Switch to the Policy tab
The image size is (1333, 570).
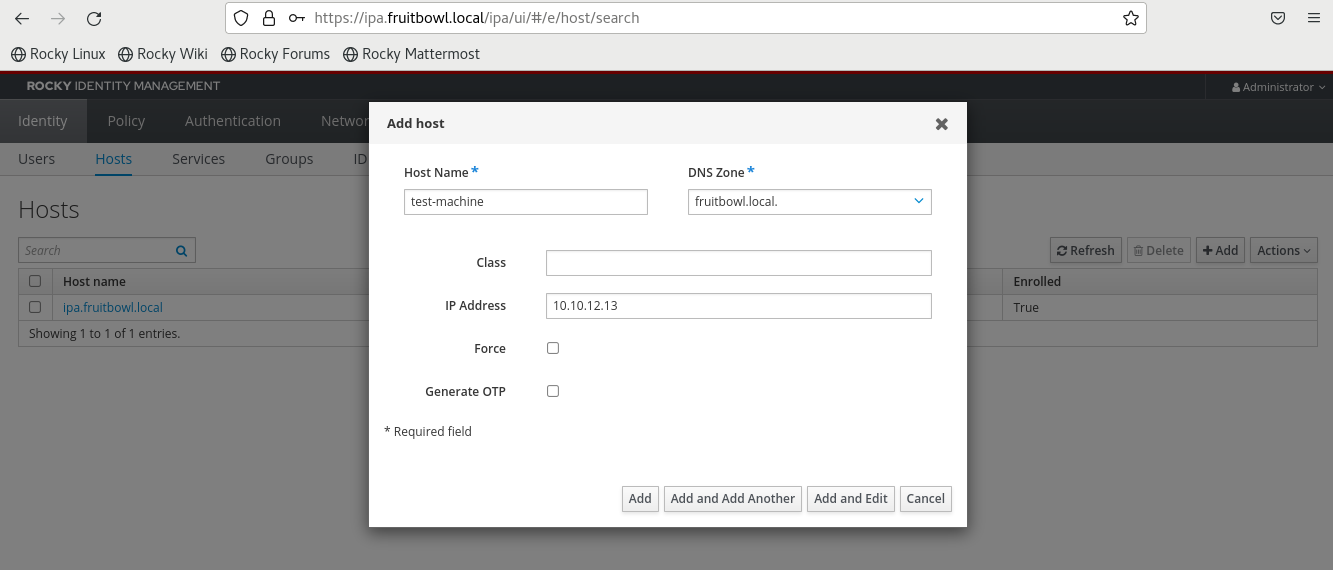(126, 121)
